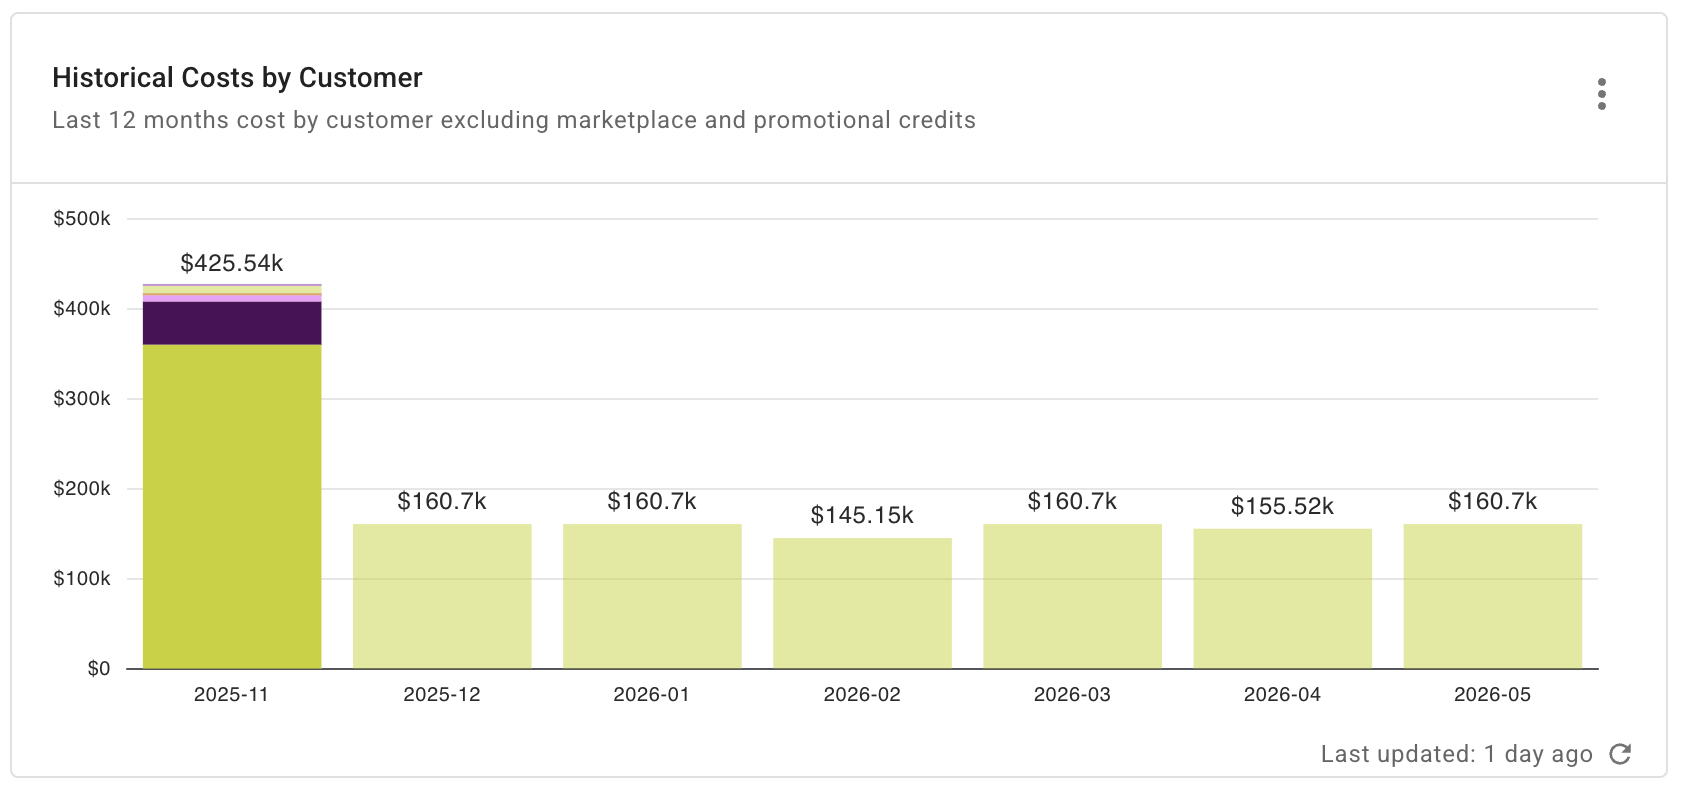Select the 2026-02 bar showing $145.15k

pyautogui.click(x=862, y=600)
